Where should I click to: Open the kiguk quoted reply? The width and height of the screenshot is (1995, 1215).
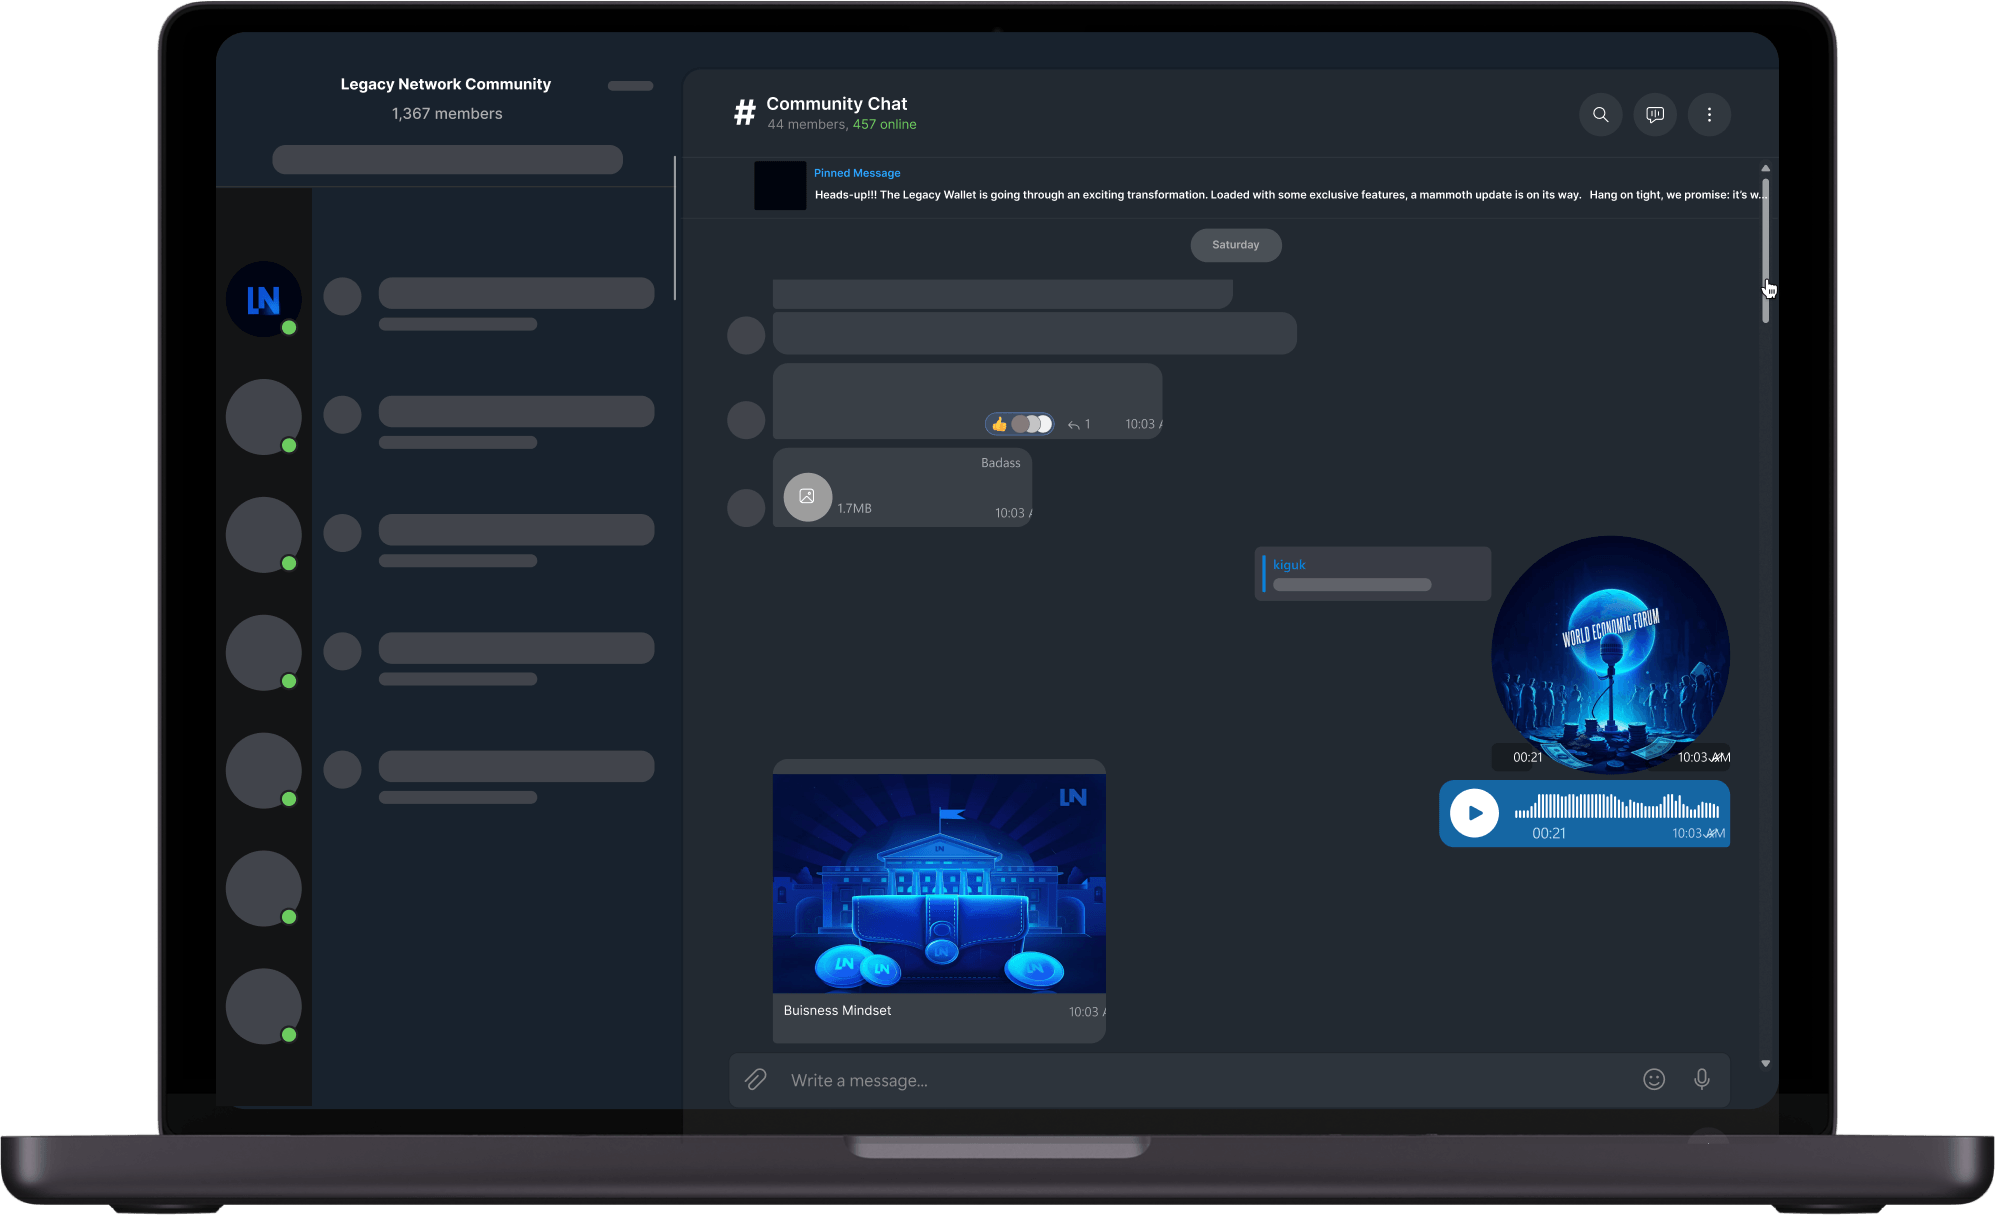pyautogui.click(x=1372, y=574)
